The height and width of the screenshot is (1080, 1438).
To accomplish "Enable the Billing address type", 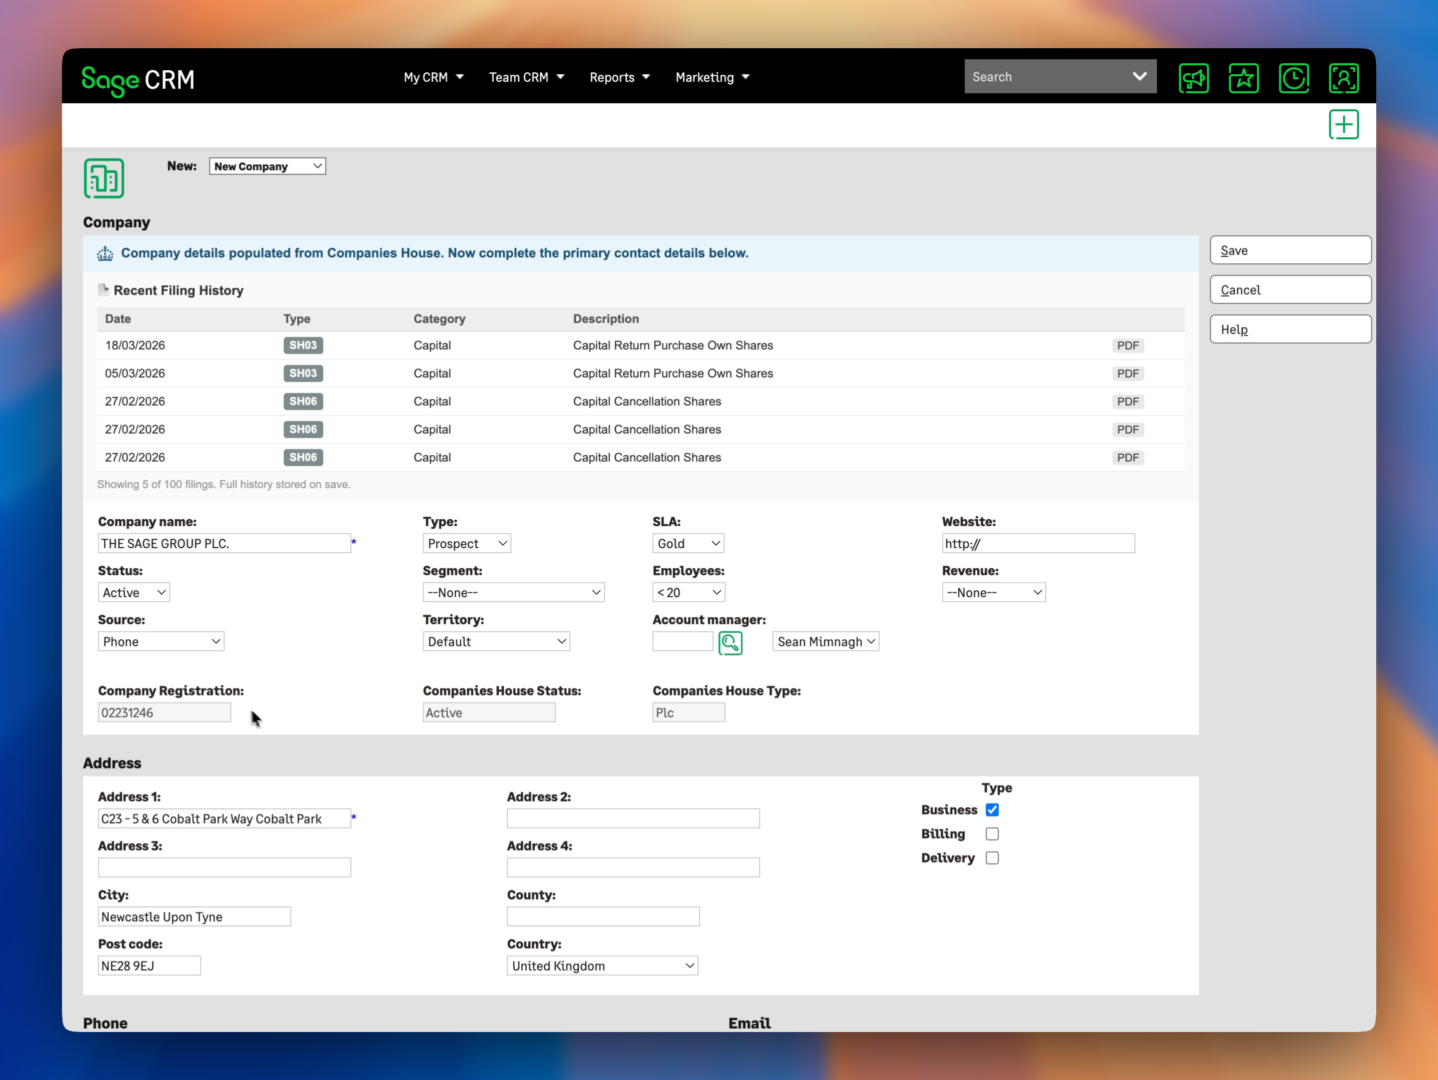I will pyautogui.click(x=991, y=833).
